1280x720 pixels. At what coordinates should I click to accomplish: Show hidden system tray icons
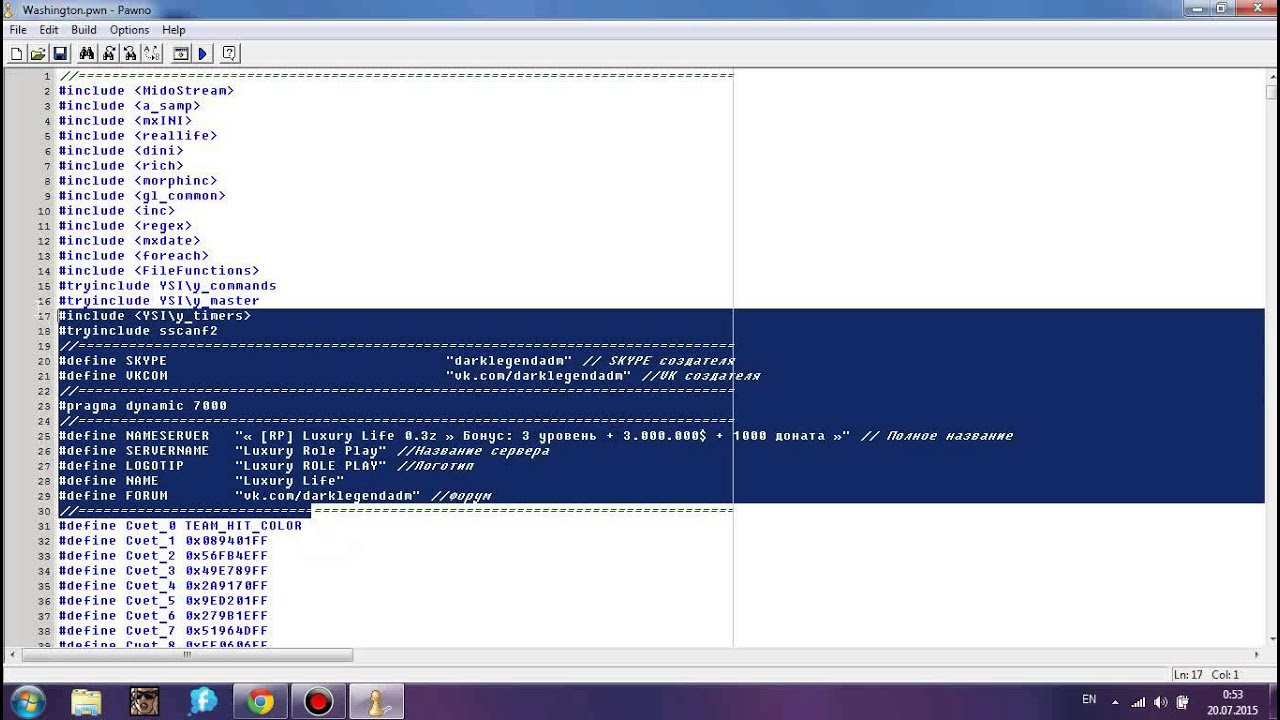1115,701
